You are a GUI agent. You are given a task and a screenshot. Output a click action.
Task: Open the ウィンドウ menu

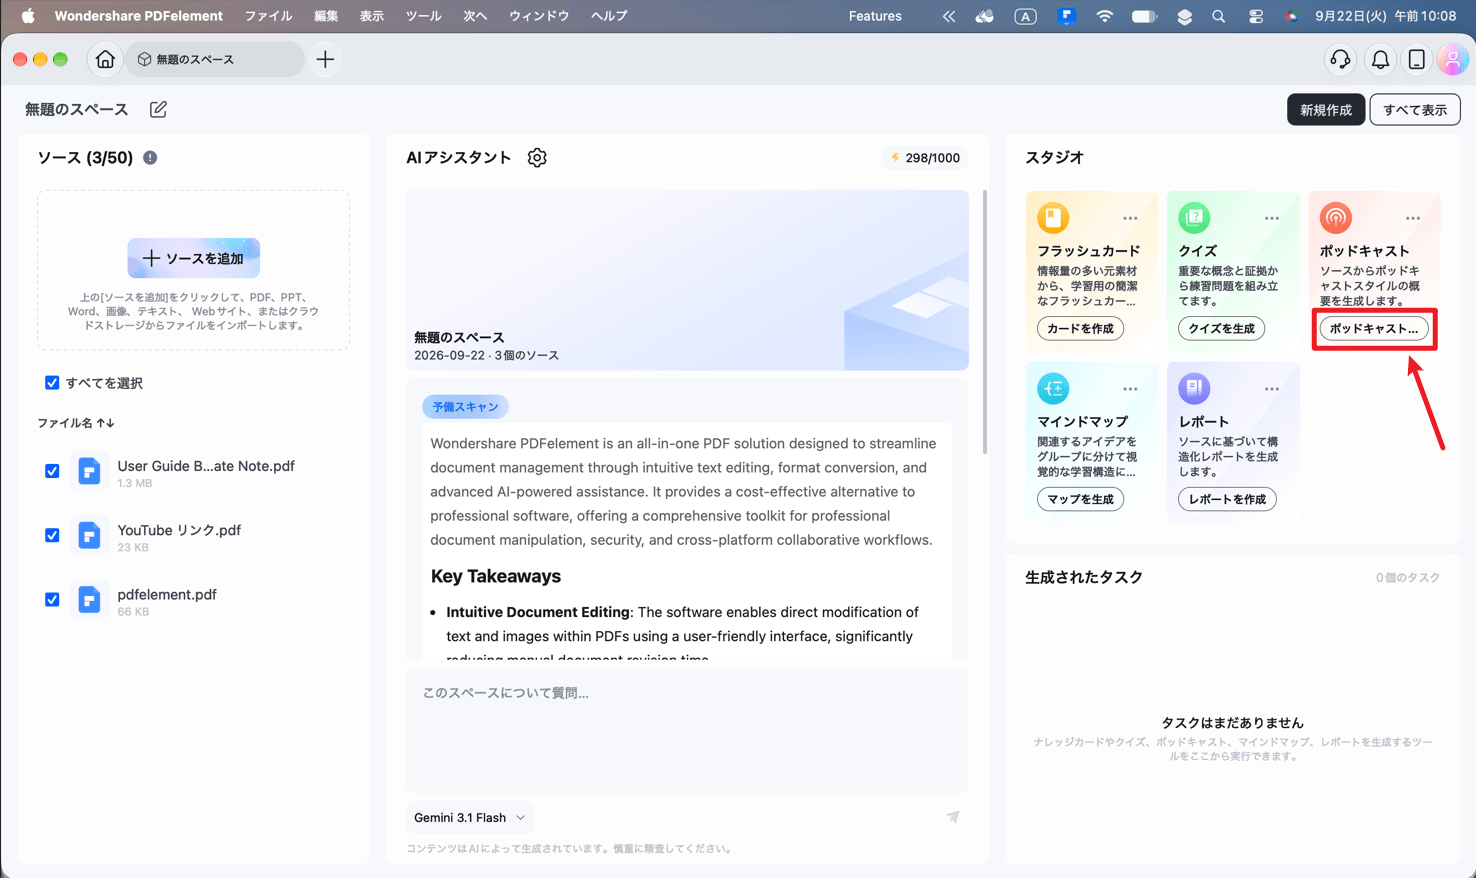point(539,16)
